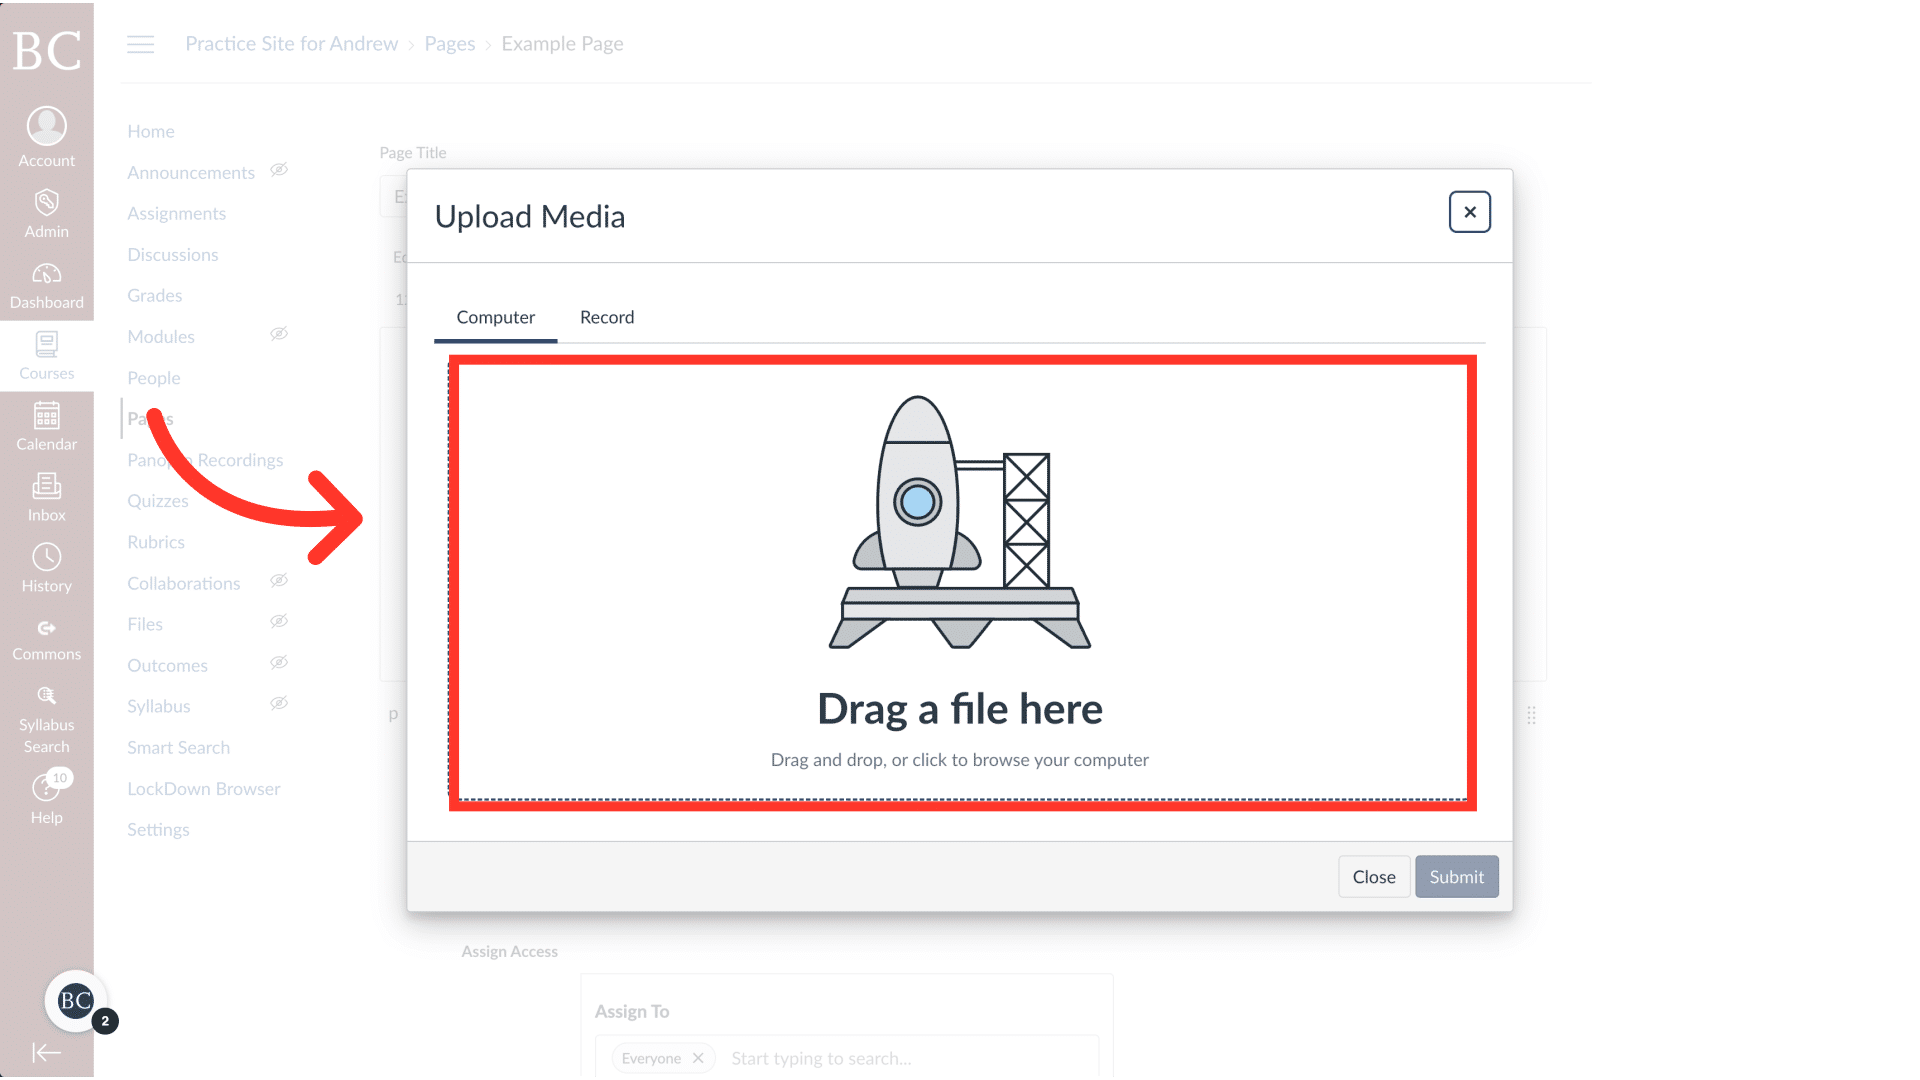
Task: Click the Courses icon
Action: click(46, 345)
